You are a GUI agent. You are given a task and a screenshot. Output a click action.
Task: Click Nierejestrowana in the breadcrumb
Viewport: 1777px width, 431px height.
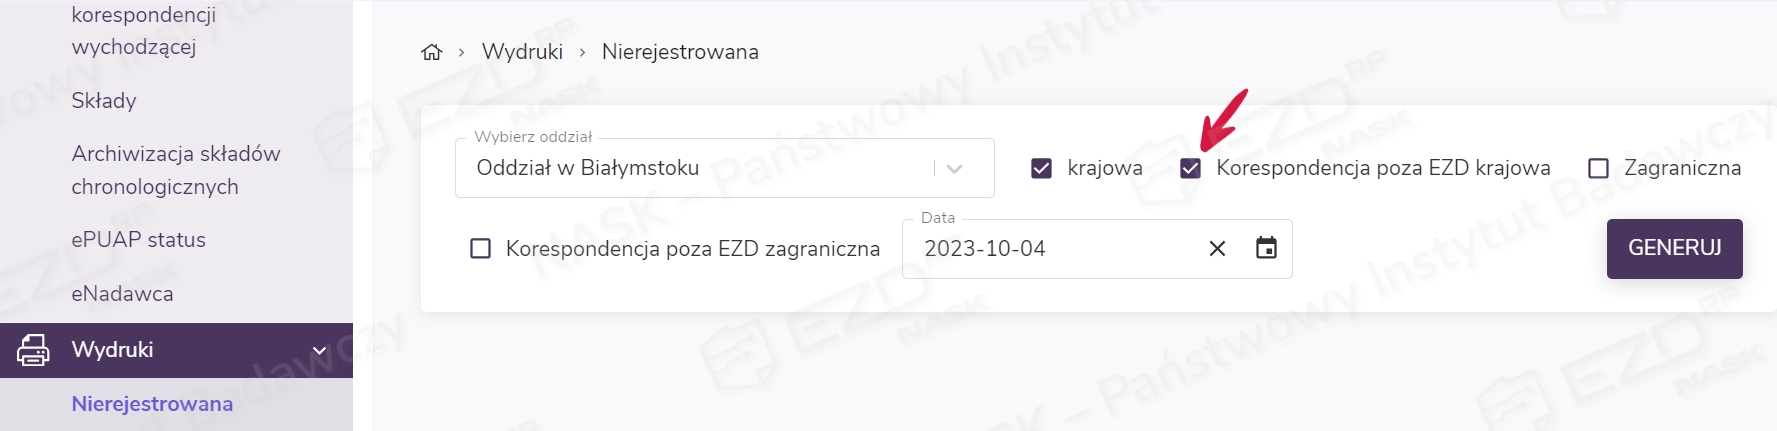click(680, 52)
